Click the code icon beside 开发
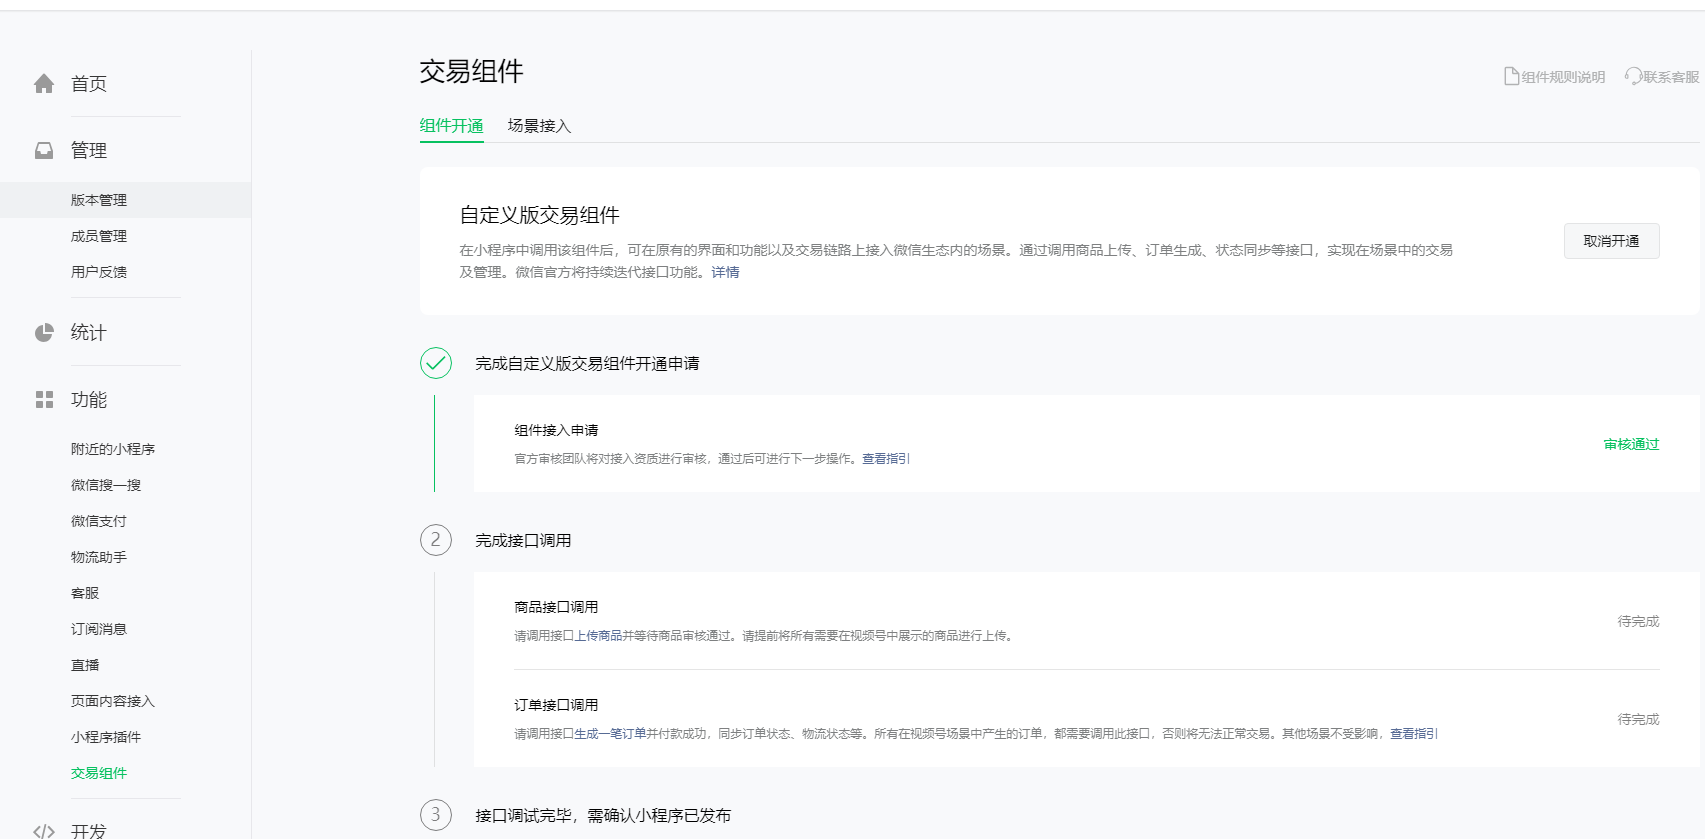This screenshot has height=839, width=1705. (44, 831)
